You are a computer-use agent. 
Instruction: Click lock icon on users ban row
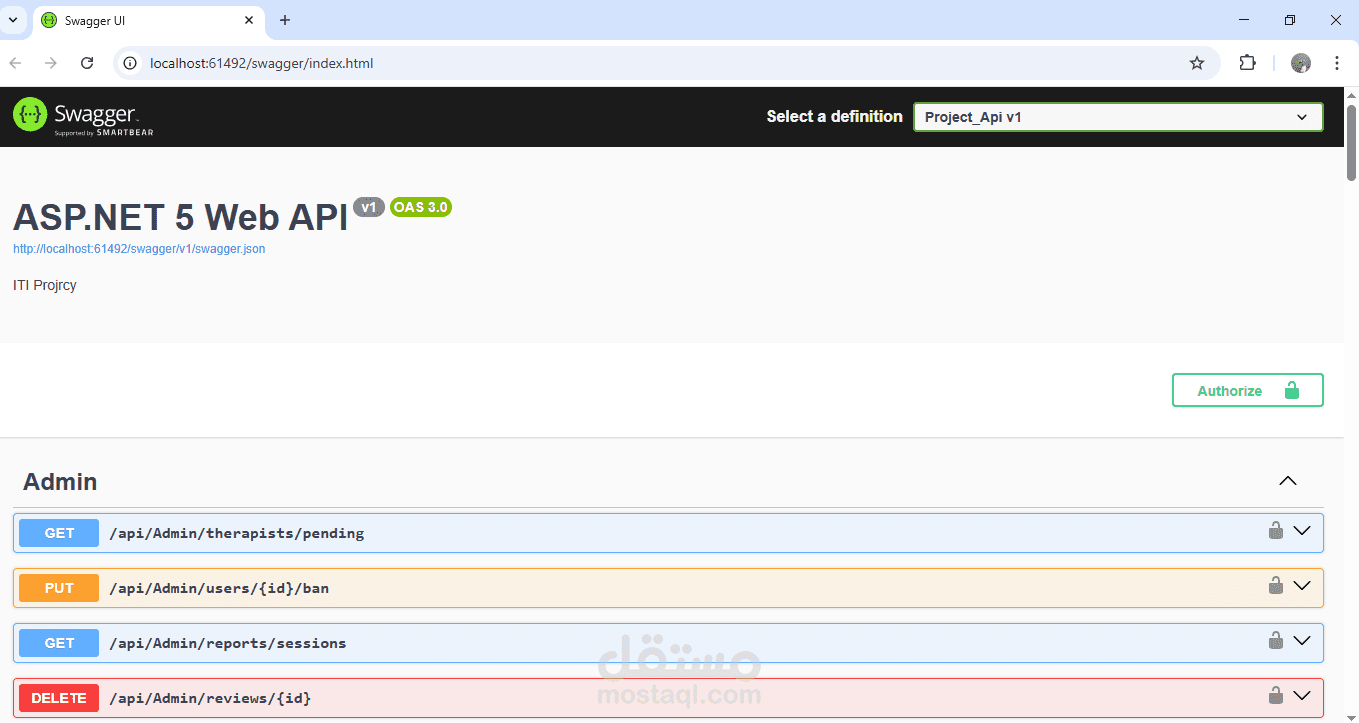(x=1276, y=585)
